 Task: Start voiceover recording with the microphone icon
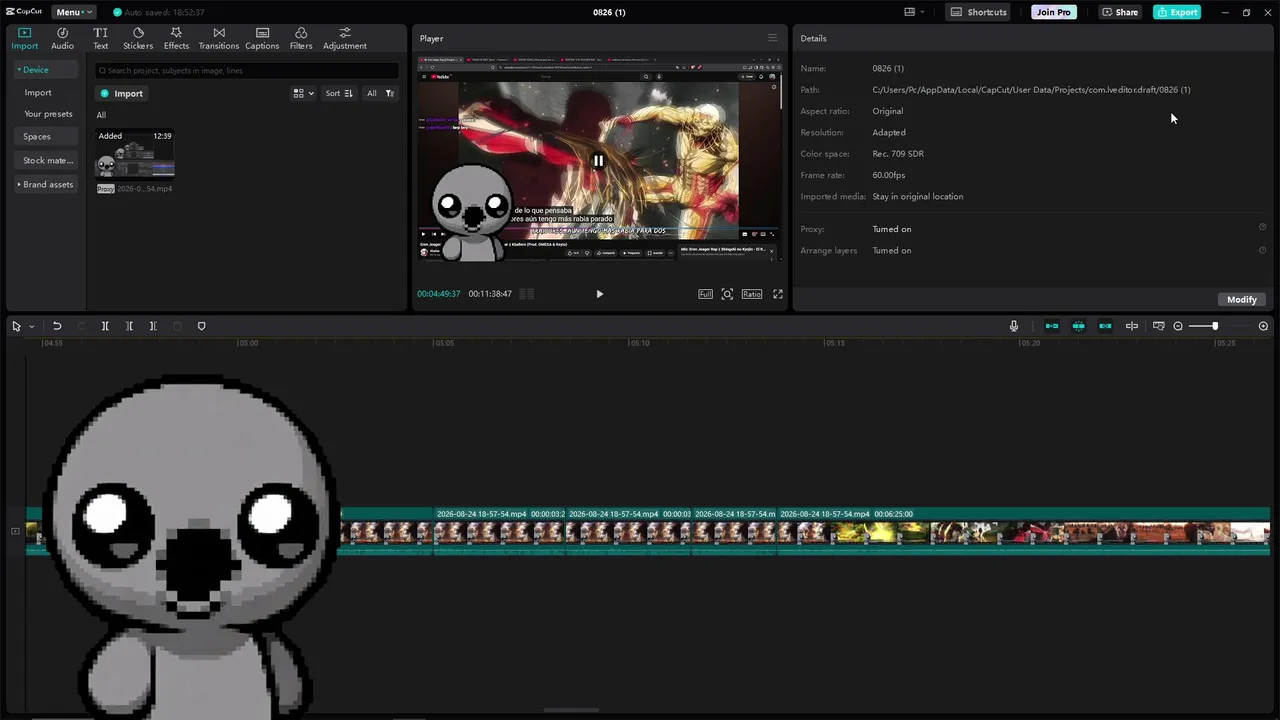(1013, 326)
